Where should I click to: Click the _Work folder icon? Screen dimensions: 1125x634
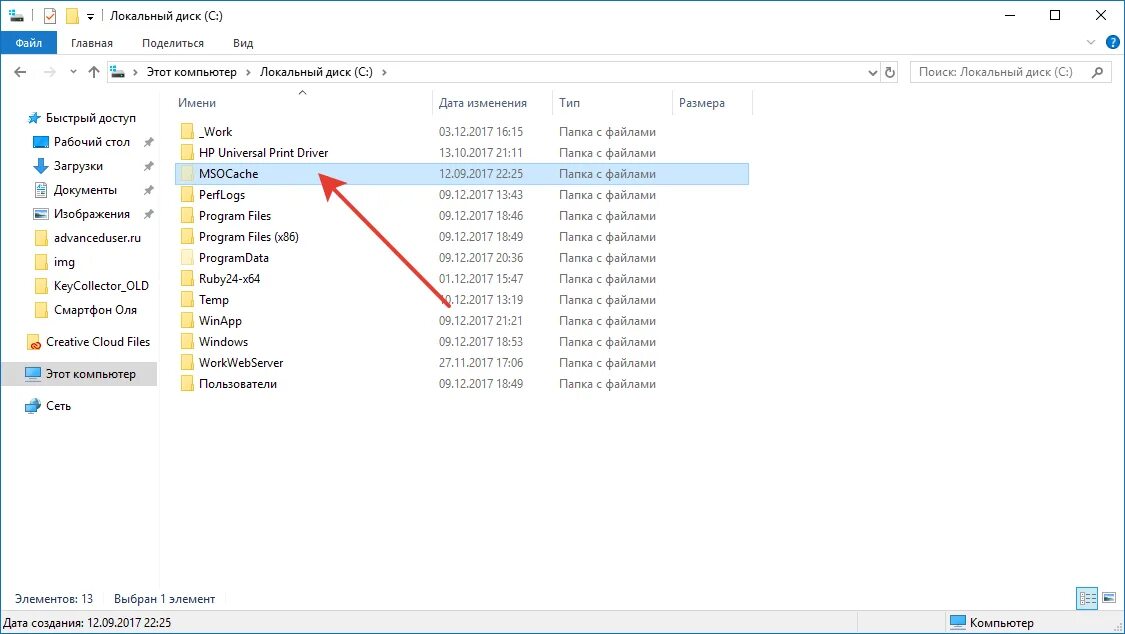point(187,131)
